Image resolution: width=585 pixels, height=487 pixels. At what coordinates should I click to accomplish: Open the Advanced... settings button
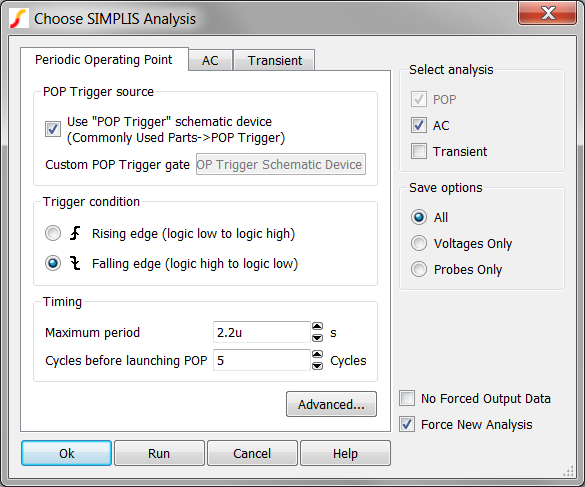(331, 404)
